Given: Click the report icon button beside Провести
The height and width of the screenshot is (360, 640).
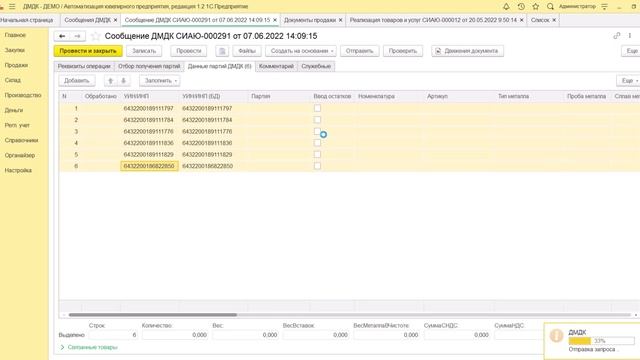Looking at the screenshot, I should click(x=222, y=51).
